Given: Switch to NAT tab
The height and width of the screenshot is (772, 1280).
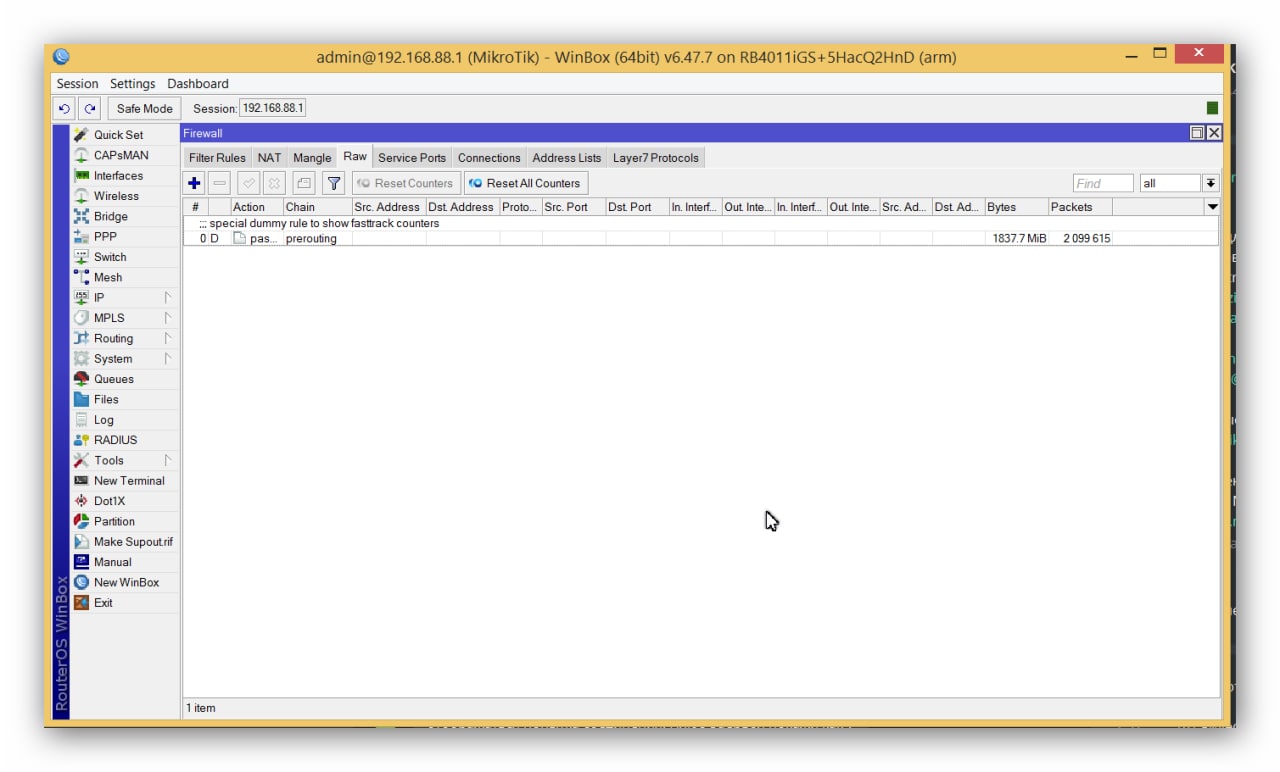Looking at the screenshot, I should click(269, 158).
